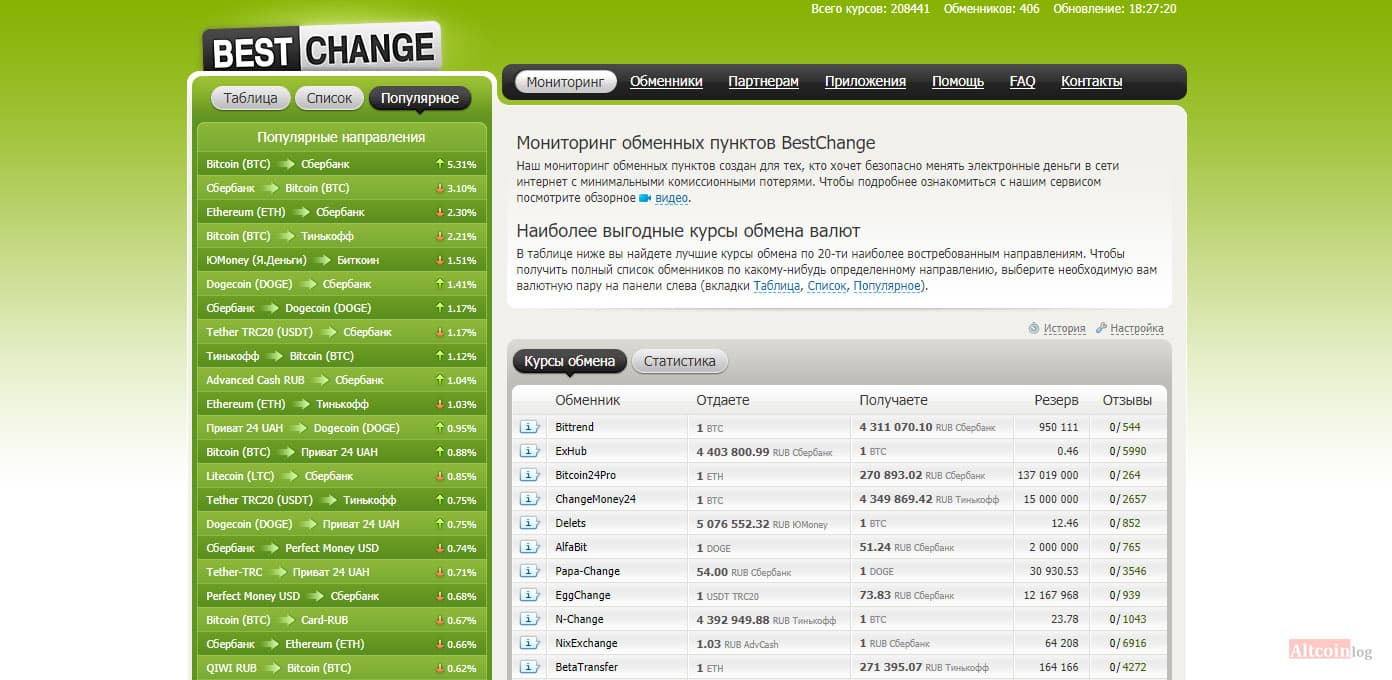The image size is (1392, 680).
Task: Open info icon for EggChange row
Action: (x=529, y=595)
